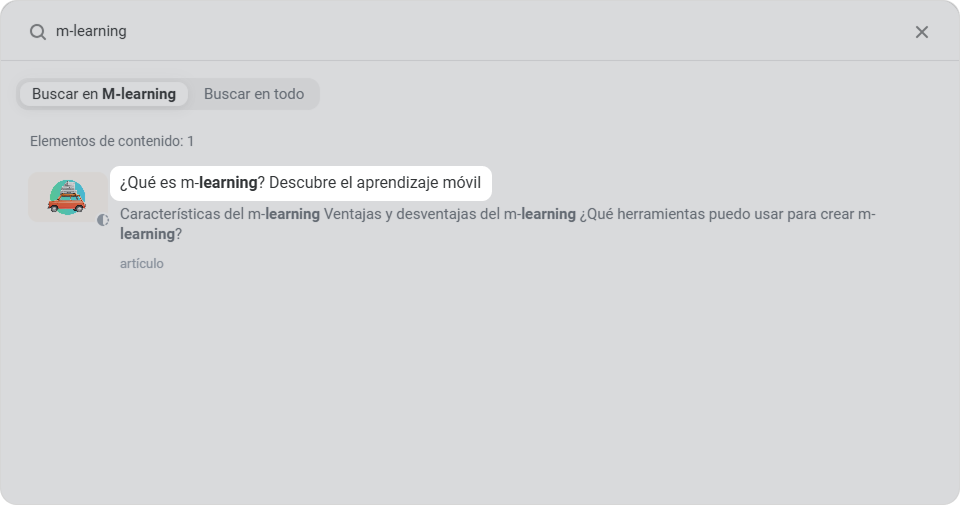Viewport: 960px width, 505px height.
Task: Click empty space in the search bar
Action: [x=500, y=31]
